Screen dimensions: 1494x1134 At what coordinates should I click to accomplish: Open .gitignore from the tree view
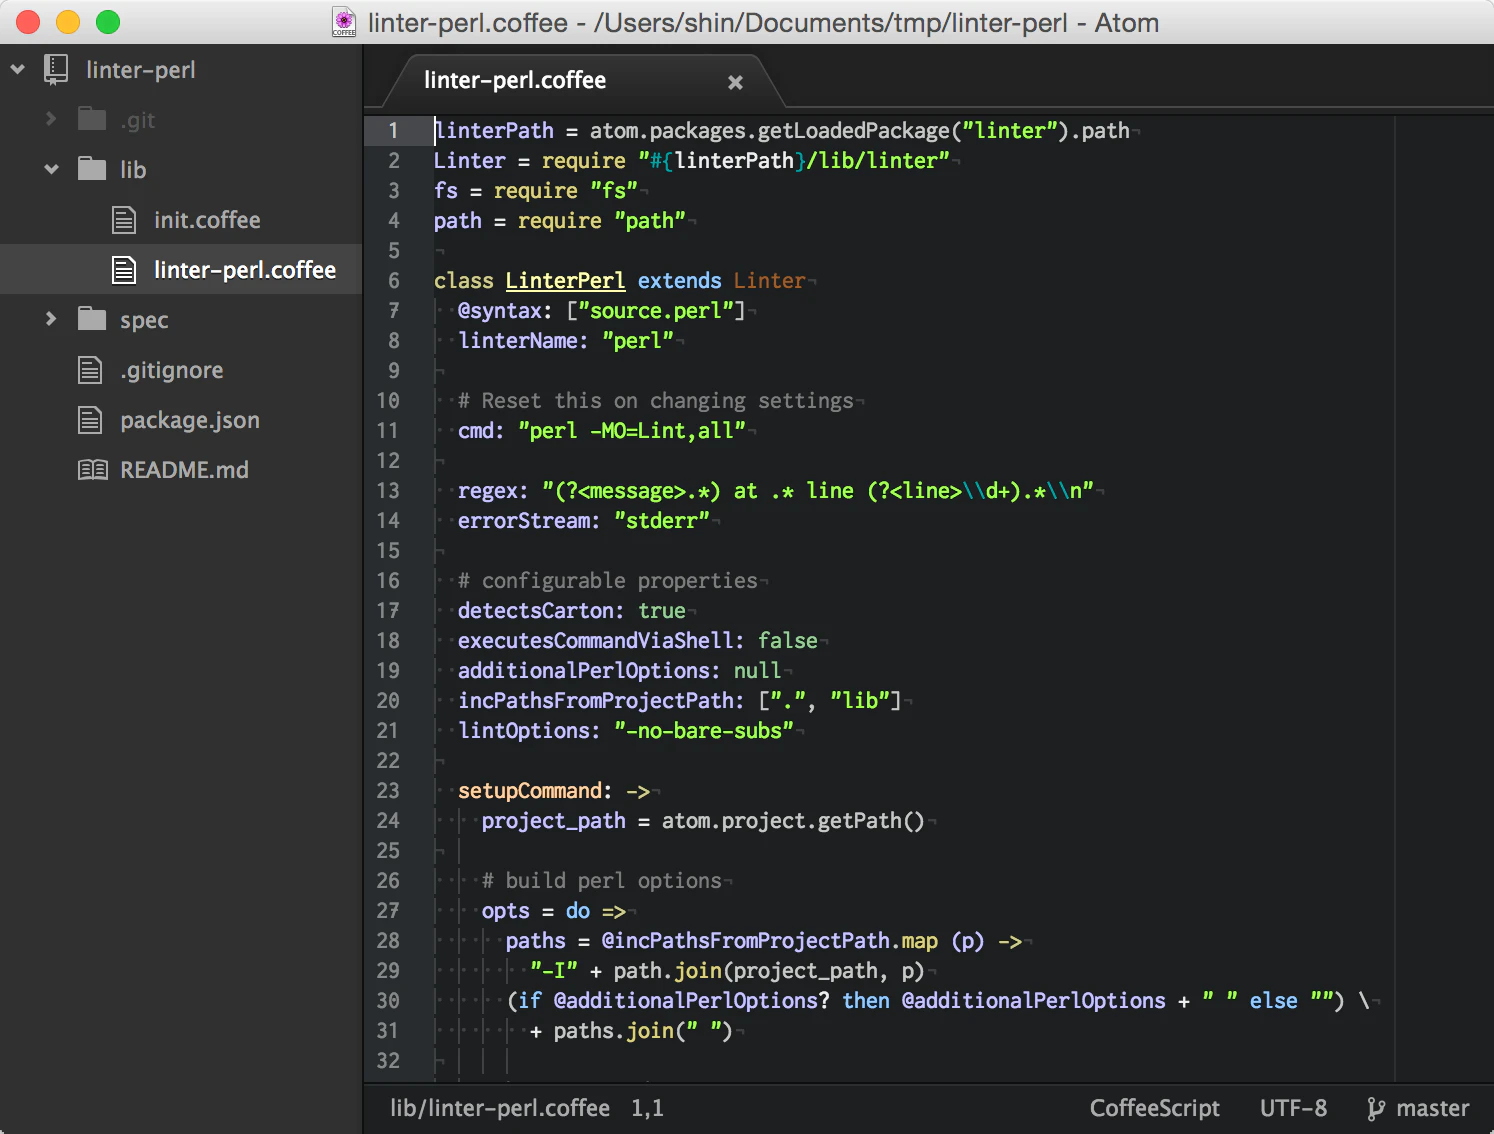[x=172, y=371]
